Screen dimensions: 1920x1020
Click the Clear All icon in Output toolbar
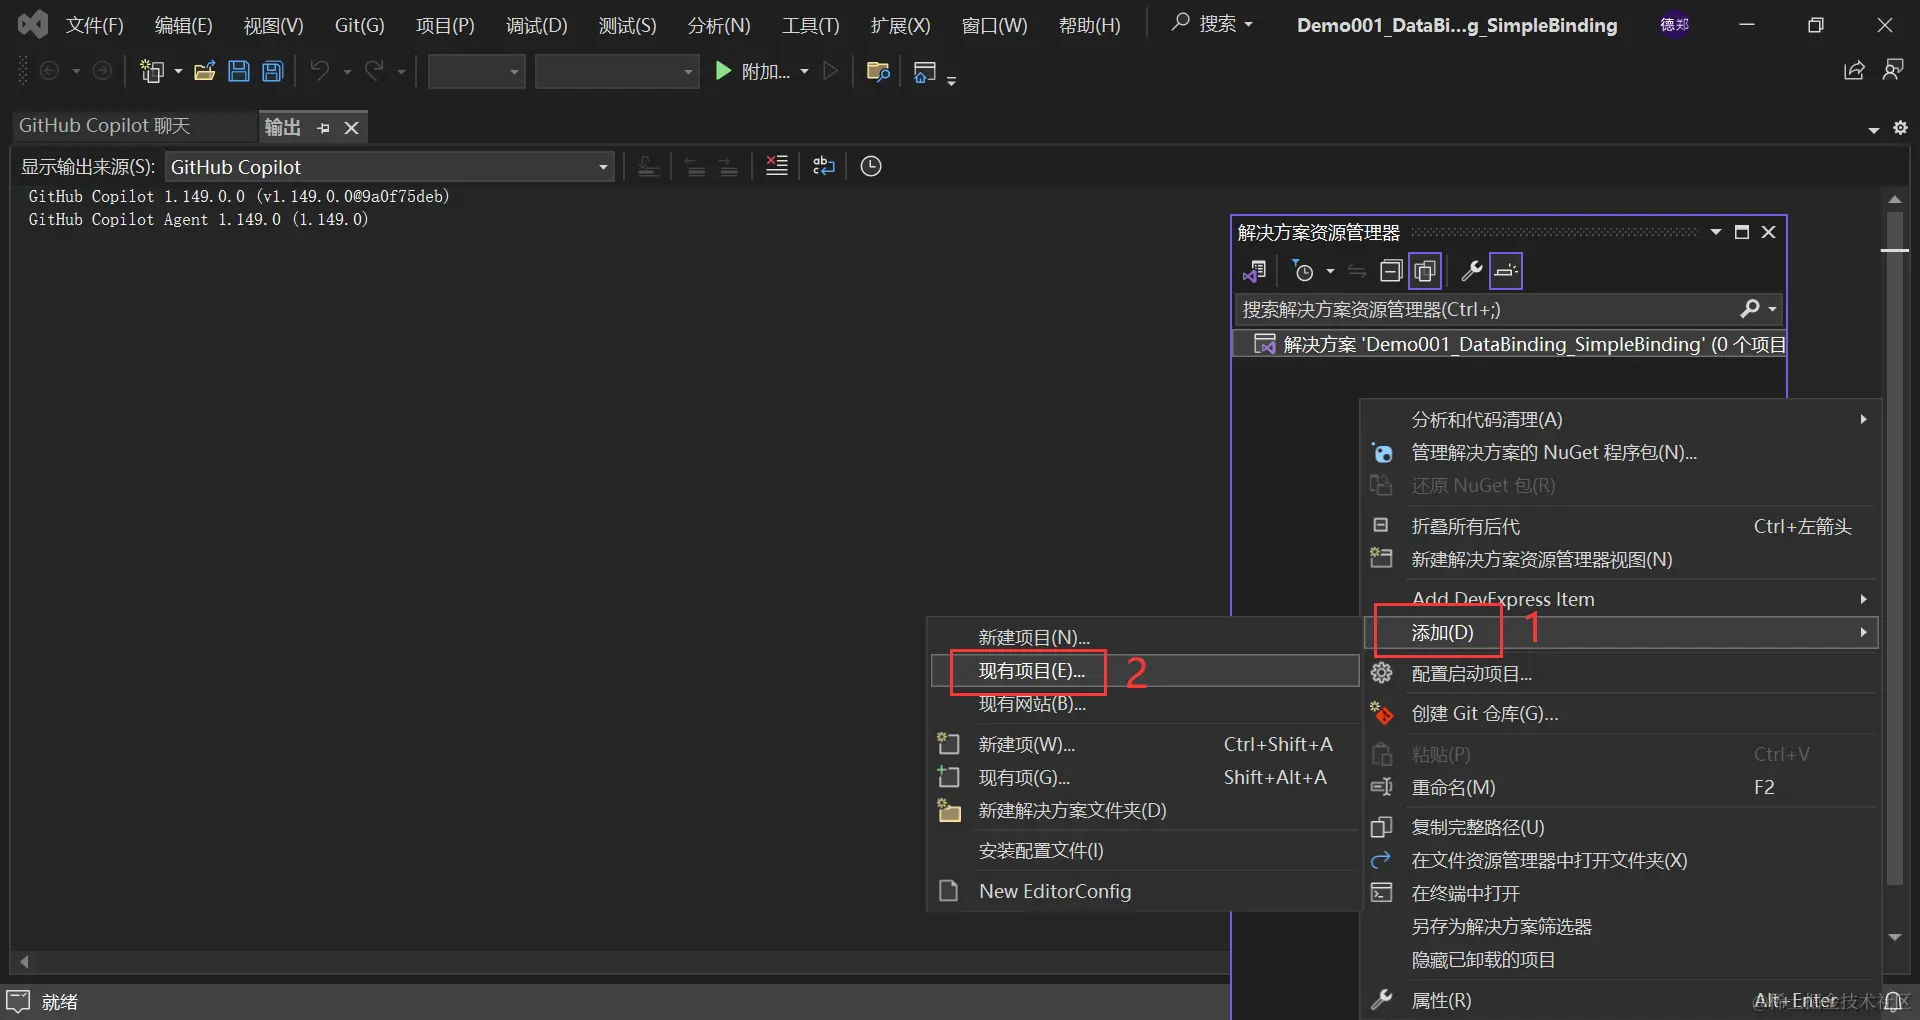tap(777, 166)
